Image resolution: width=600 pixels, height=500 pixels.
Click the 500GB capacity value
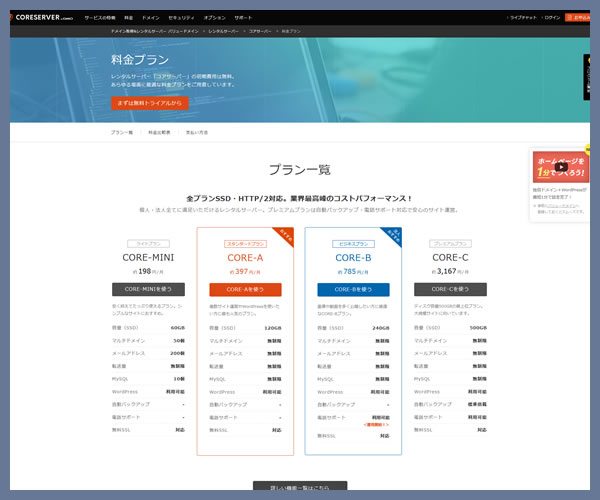coord(478,328)
